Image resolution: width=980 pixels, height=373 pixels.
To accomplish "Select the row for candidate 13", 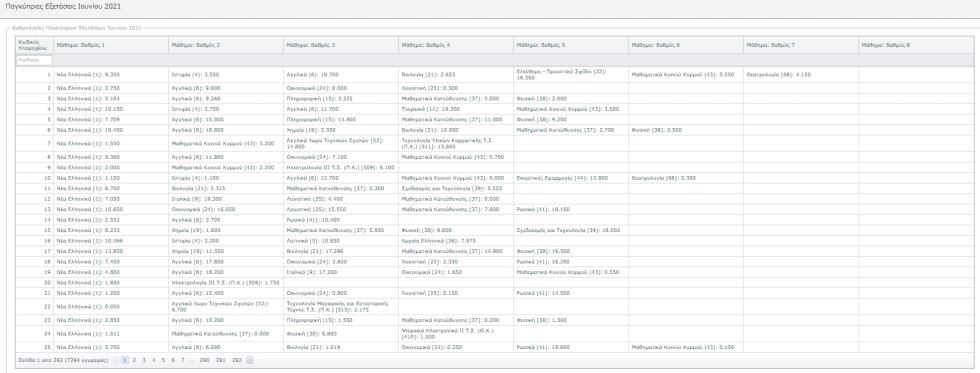I will (494, 209).
